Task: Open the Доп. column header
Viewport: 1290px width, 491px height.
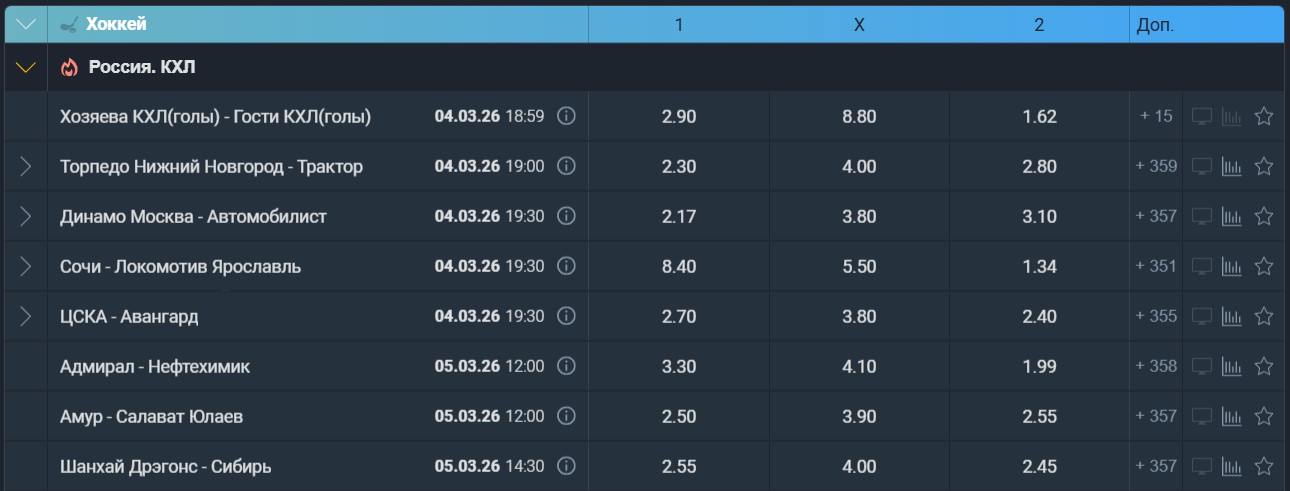Action: [x=1155, y=25]
